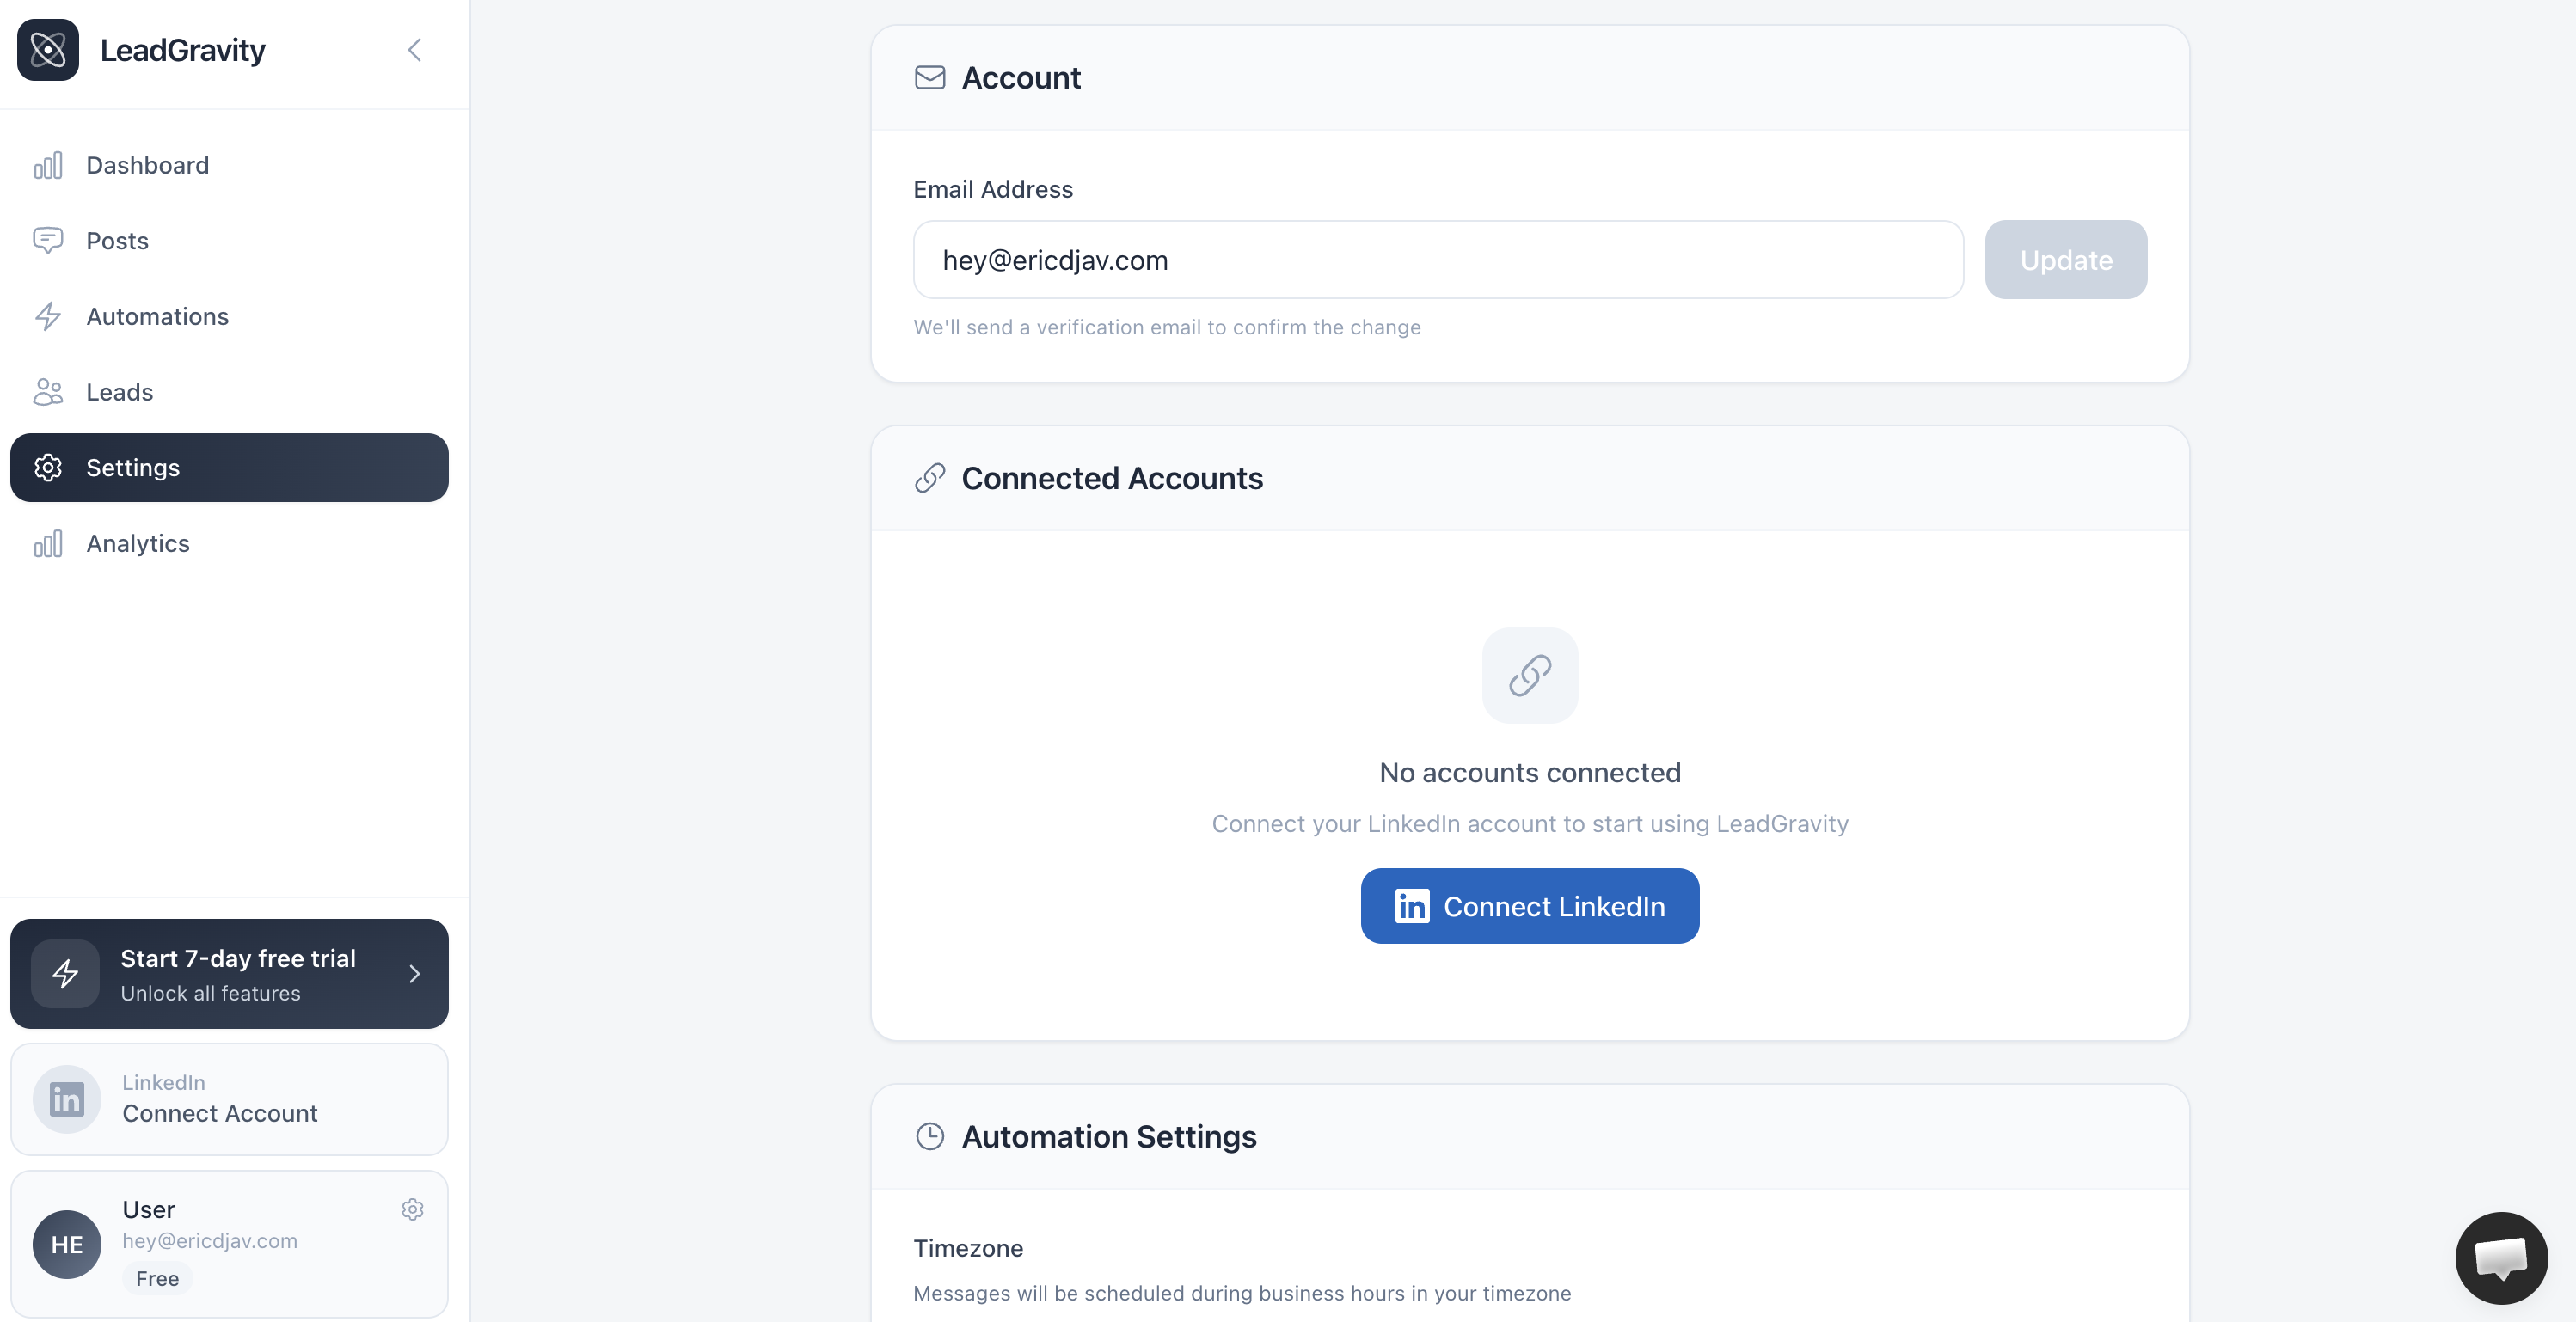Open Automations via the lightning bolt icon
The image size is (2576, 1322).
[47, 316]
